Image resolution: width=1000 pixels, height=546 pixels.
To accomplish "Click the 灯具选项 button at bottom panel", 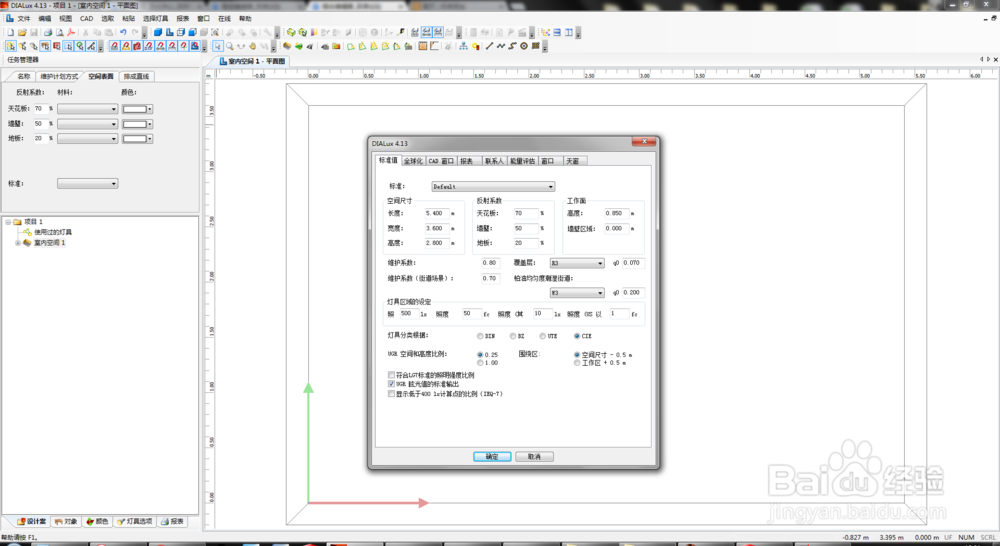I will click(x=135, y=521).
